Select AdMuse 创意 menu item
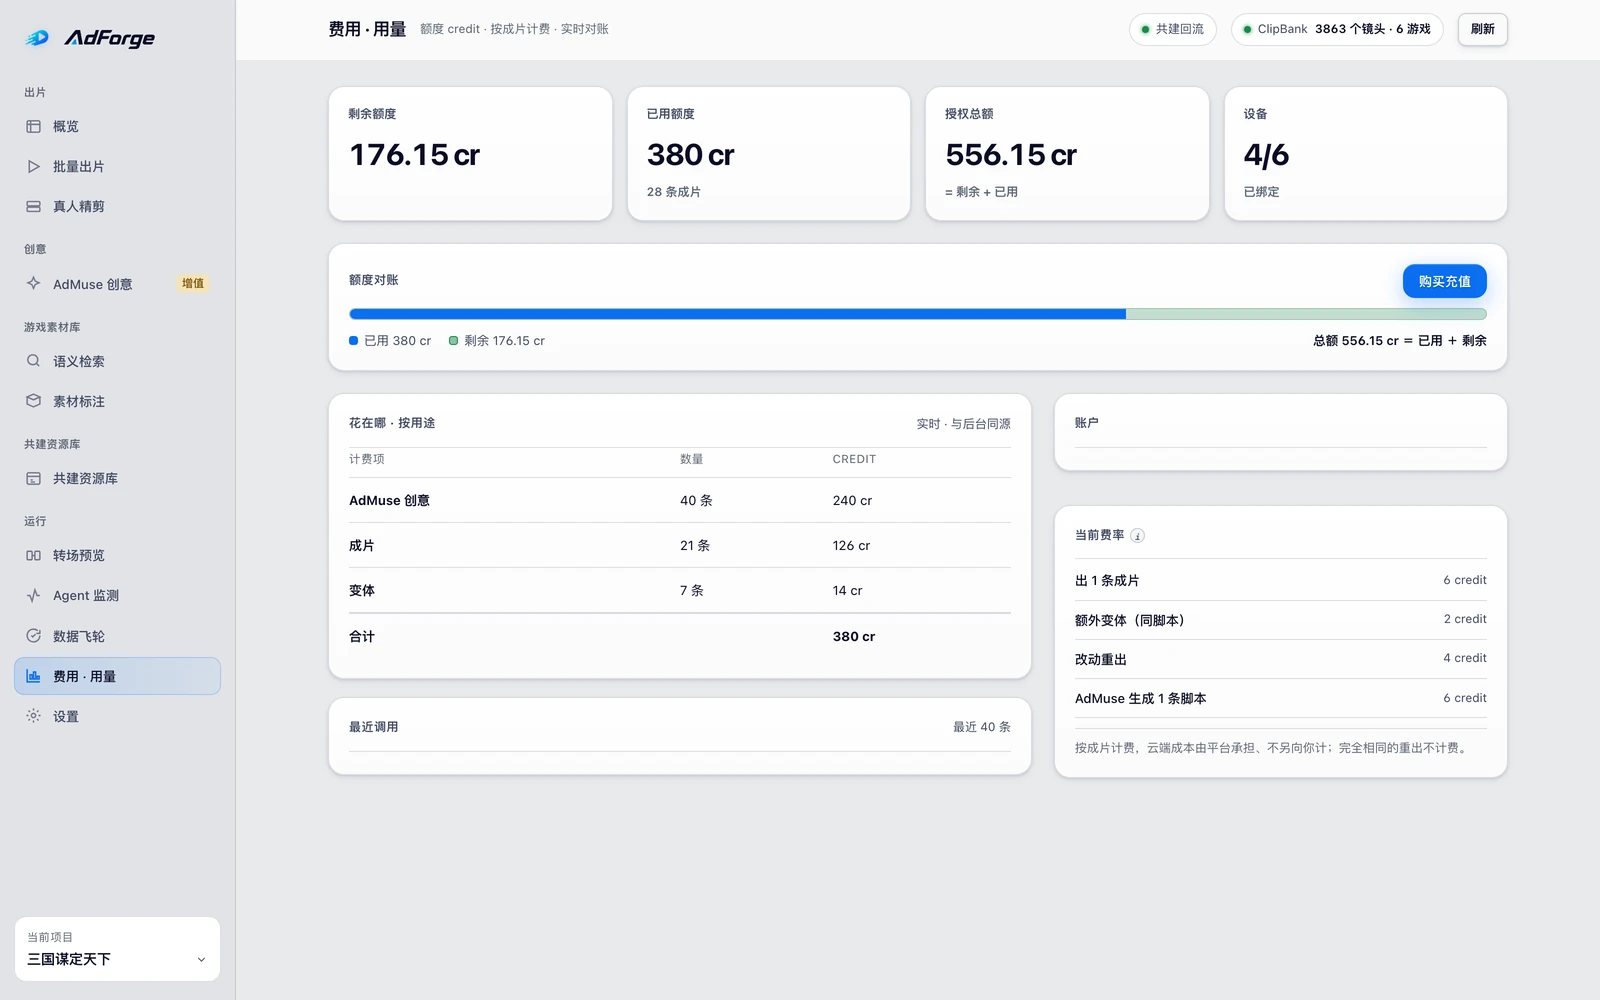This screenshot has height=1000, width=1600. pyautogui.click(x=117, y=284)
